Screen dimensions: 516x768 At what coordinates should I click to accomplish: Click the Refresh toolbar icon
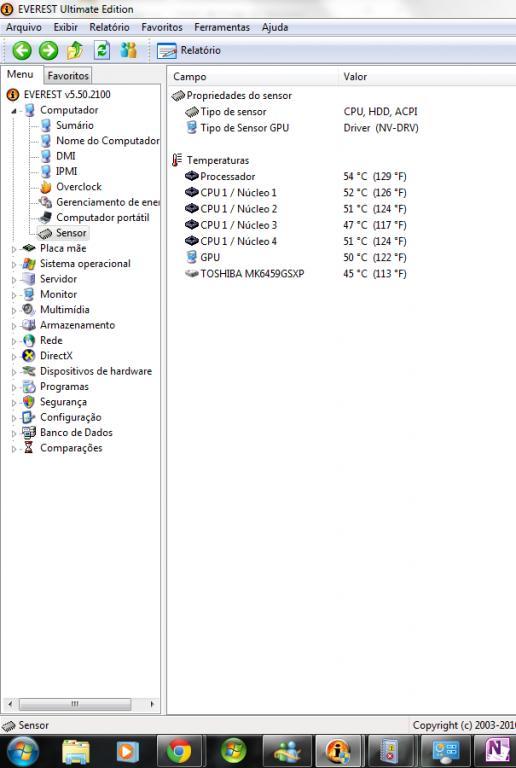pyautogui.click(x=102, y=50)
